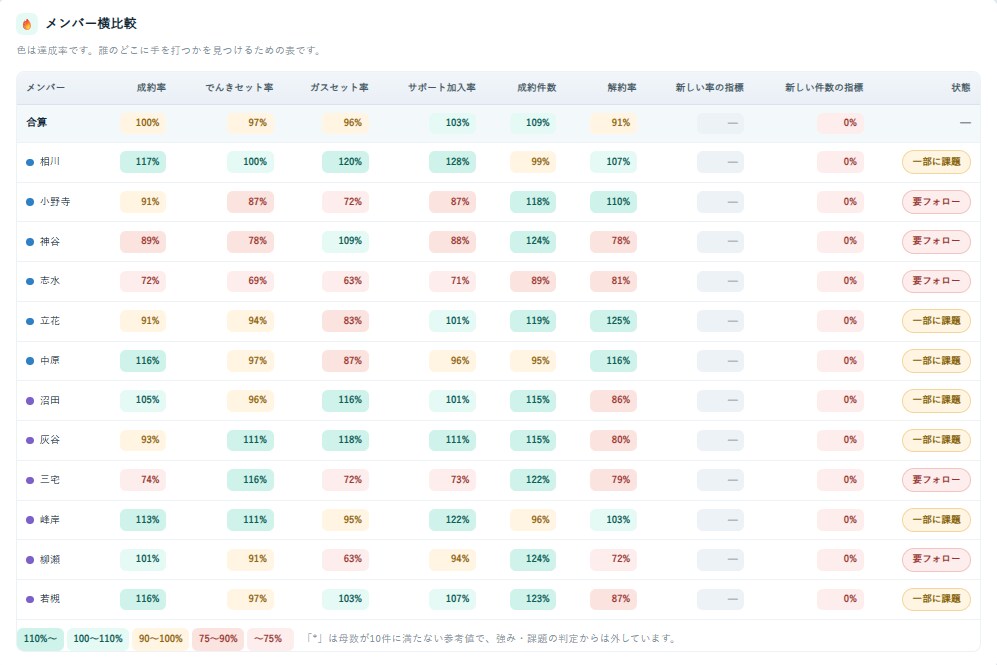The width and height of the screenshot is (997, 665).
Task: Click the blue dot next to 相川
Action: 30,162
